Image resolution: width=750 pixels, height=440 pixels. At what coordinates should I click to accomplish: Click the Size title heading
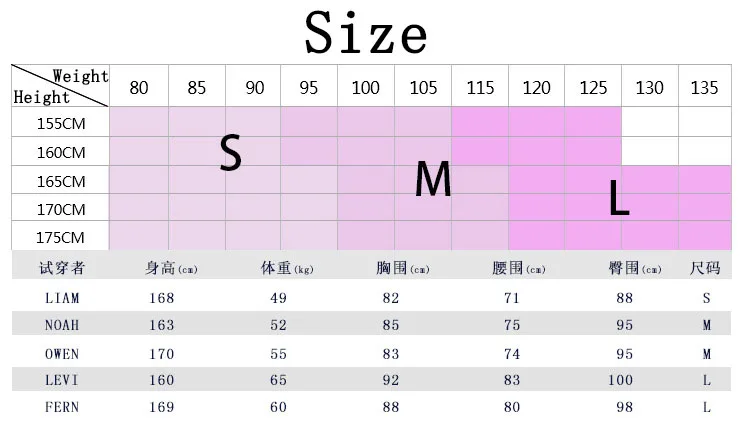(366, 33)
